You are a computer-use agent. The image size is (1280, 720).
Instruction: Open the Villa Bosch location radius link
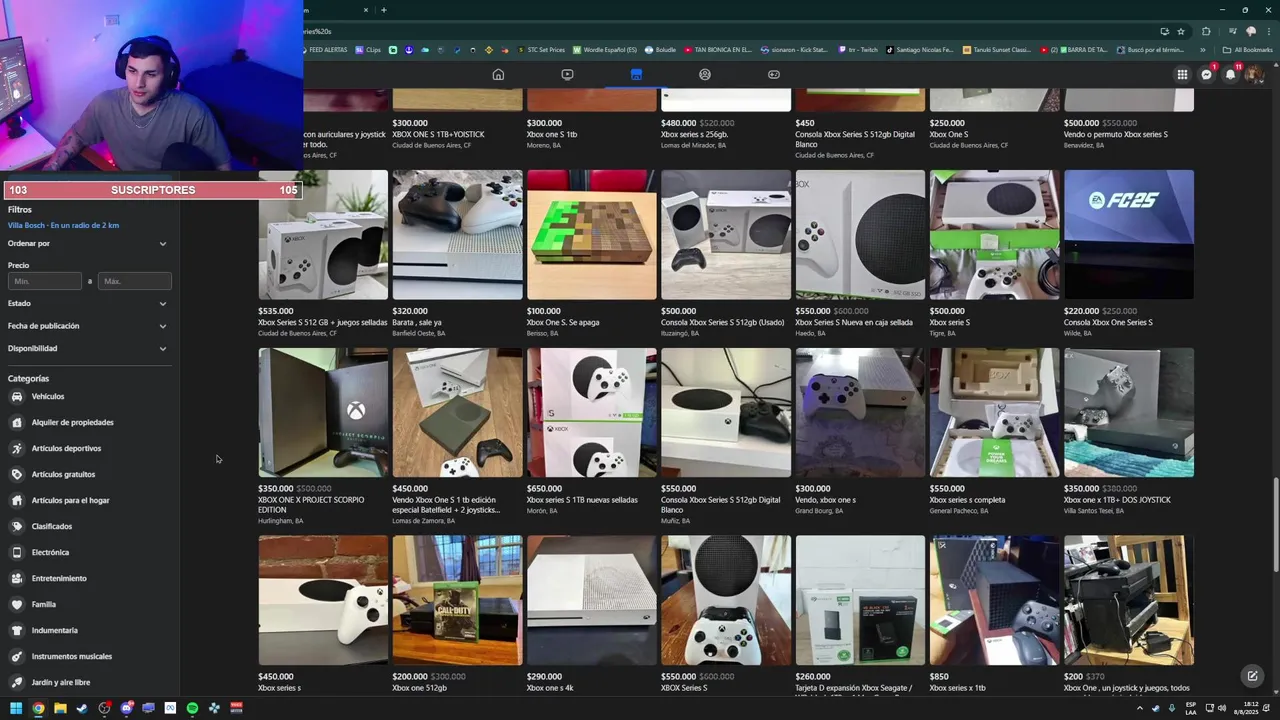(63, 226)
